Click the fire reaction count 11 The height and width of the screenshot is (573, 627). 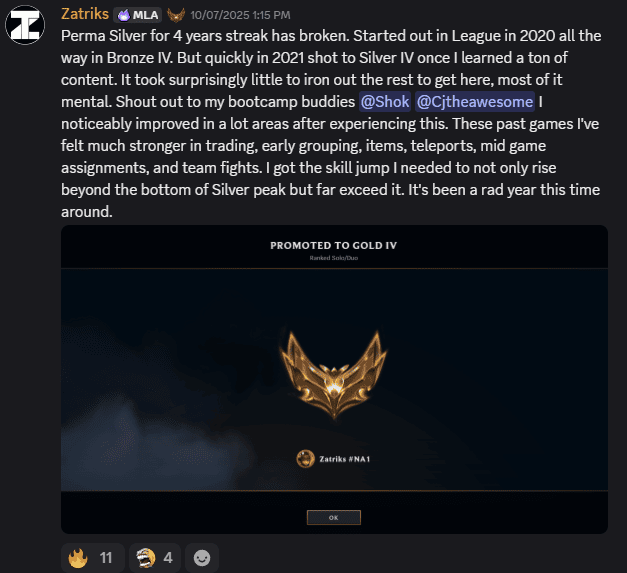click(x=106, y=558)
